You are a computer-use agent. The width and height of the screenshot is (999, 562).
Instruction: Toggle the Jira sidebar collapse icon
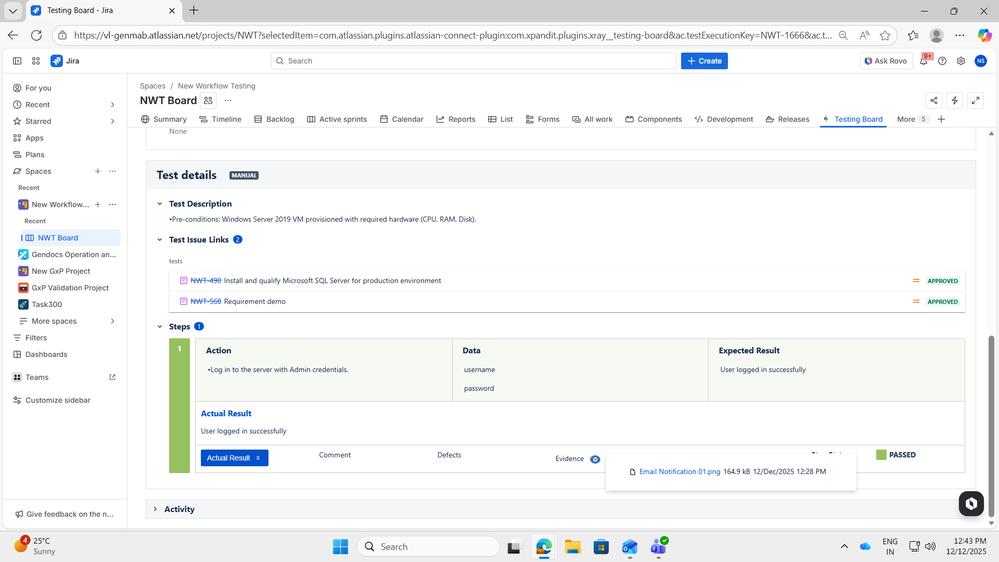[17, 61]
